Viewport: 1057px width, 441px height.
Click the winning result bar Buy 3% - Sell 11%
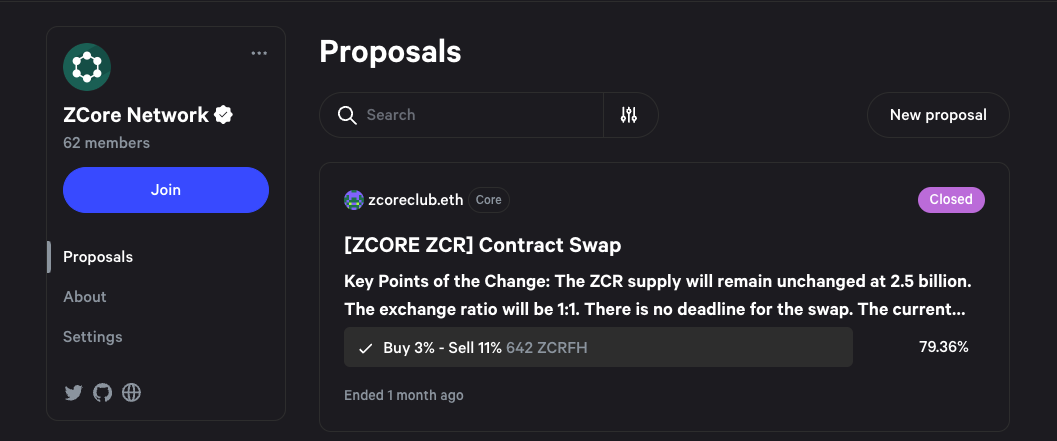(x=598, y=348)
